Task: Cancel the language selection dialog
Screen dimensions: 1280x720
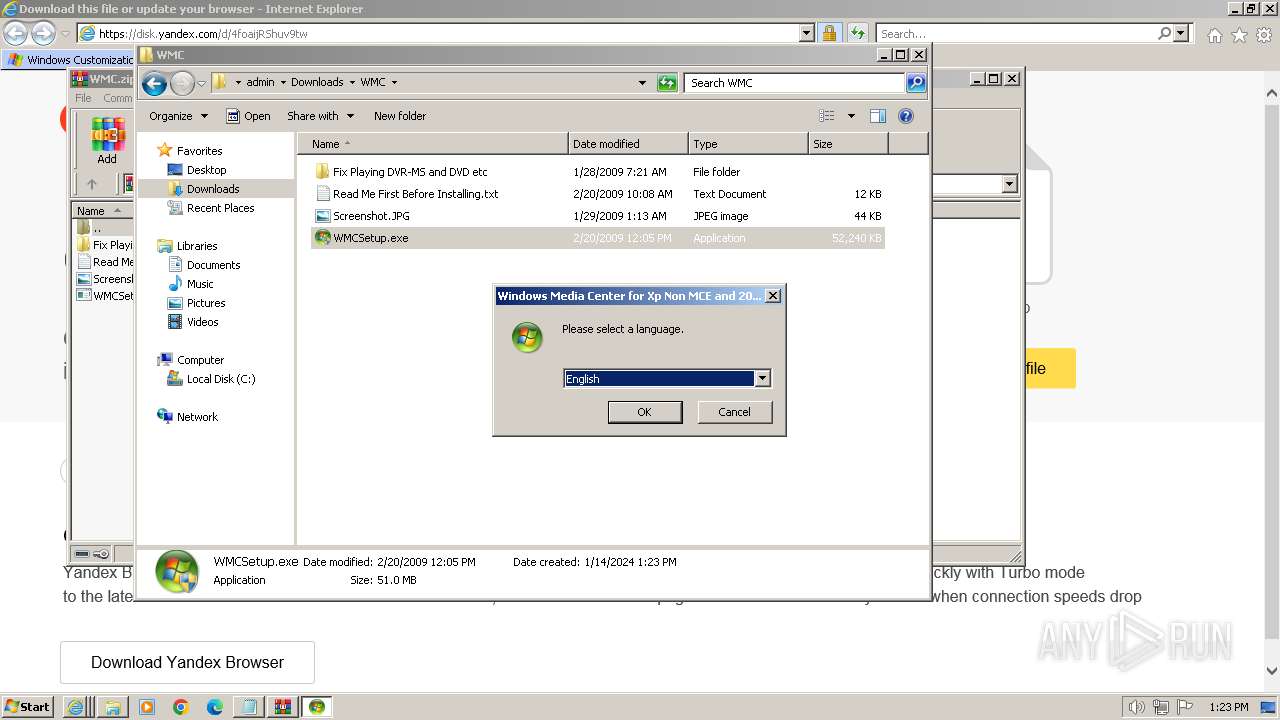Action: [734, 412]
